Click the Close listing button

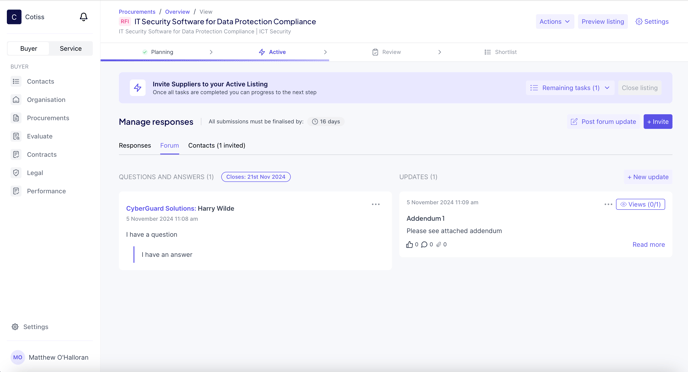pos(639,88)
